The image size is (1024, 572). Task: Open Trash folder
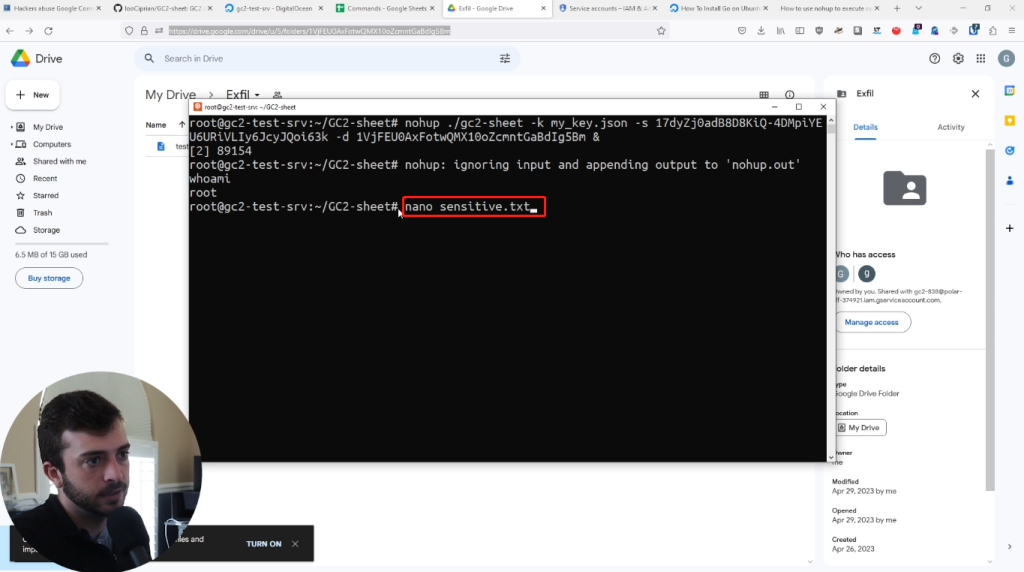tap(42, 213)
